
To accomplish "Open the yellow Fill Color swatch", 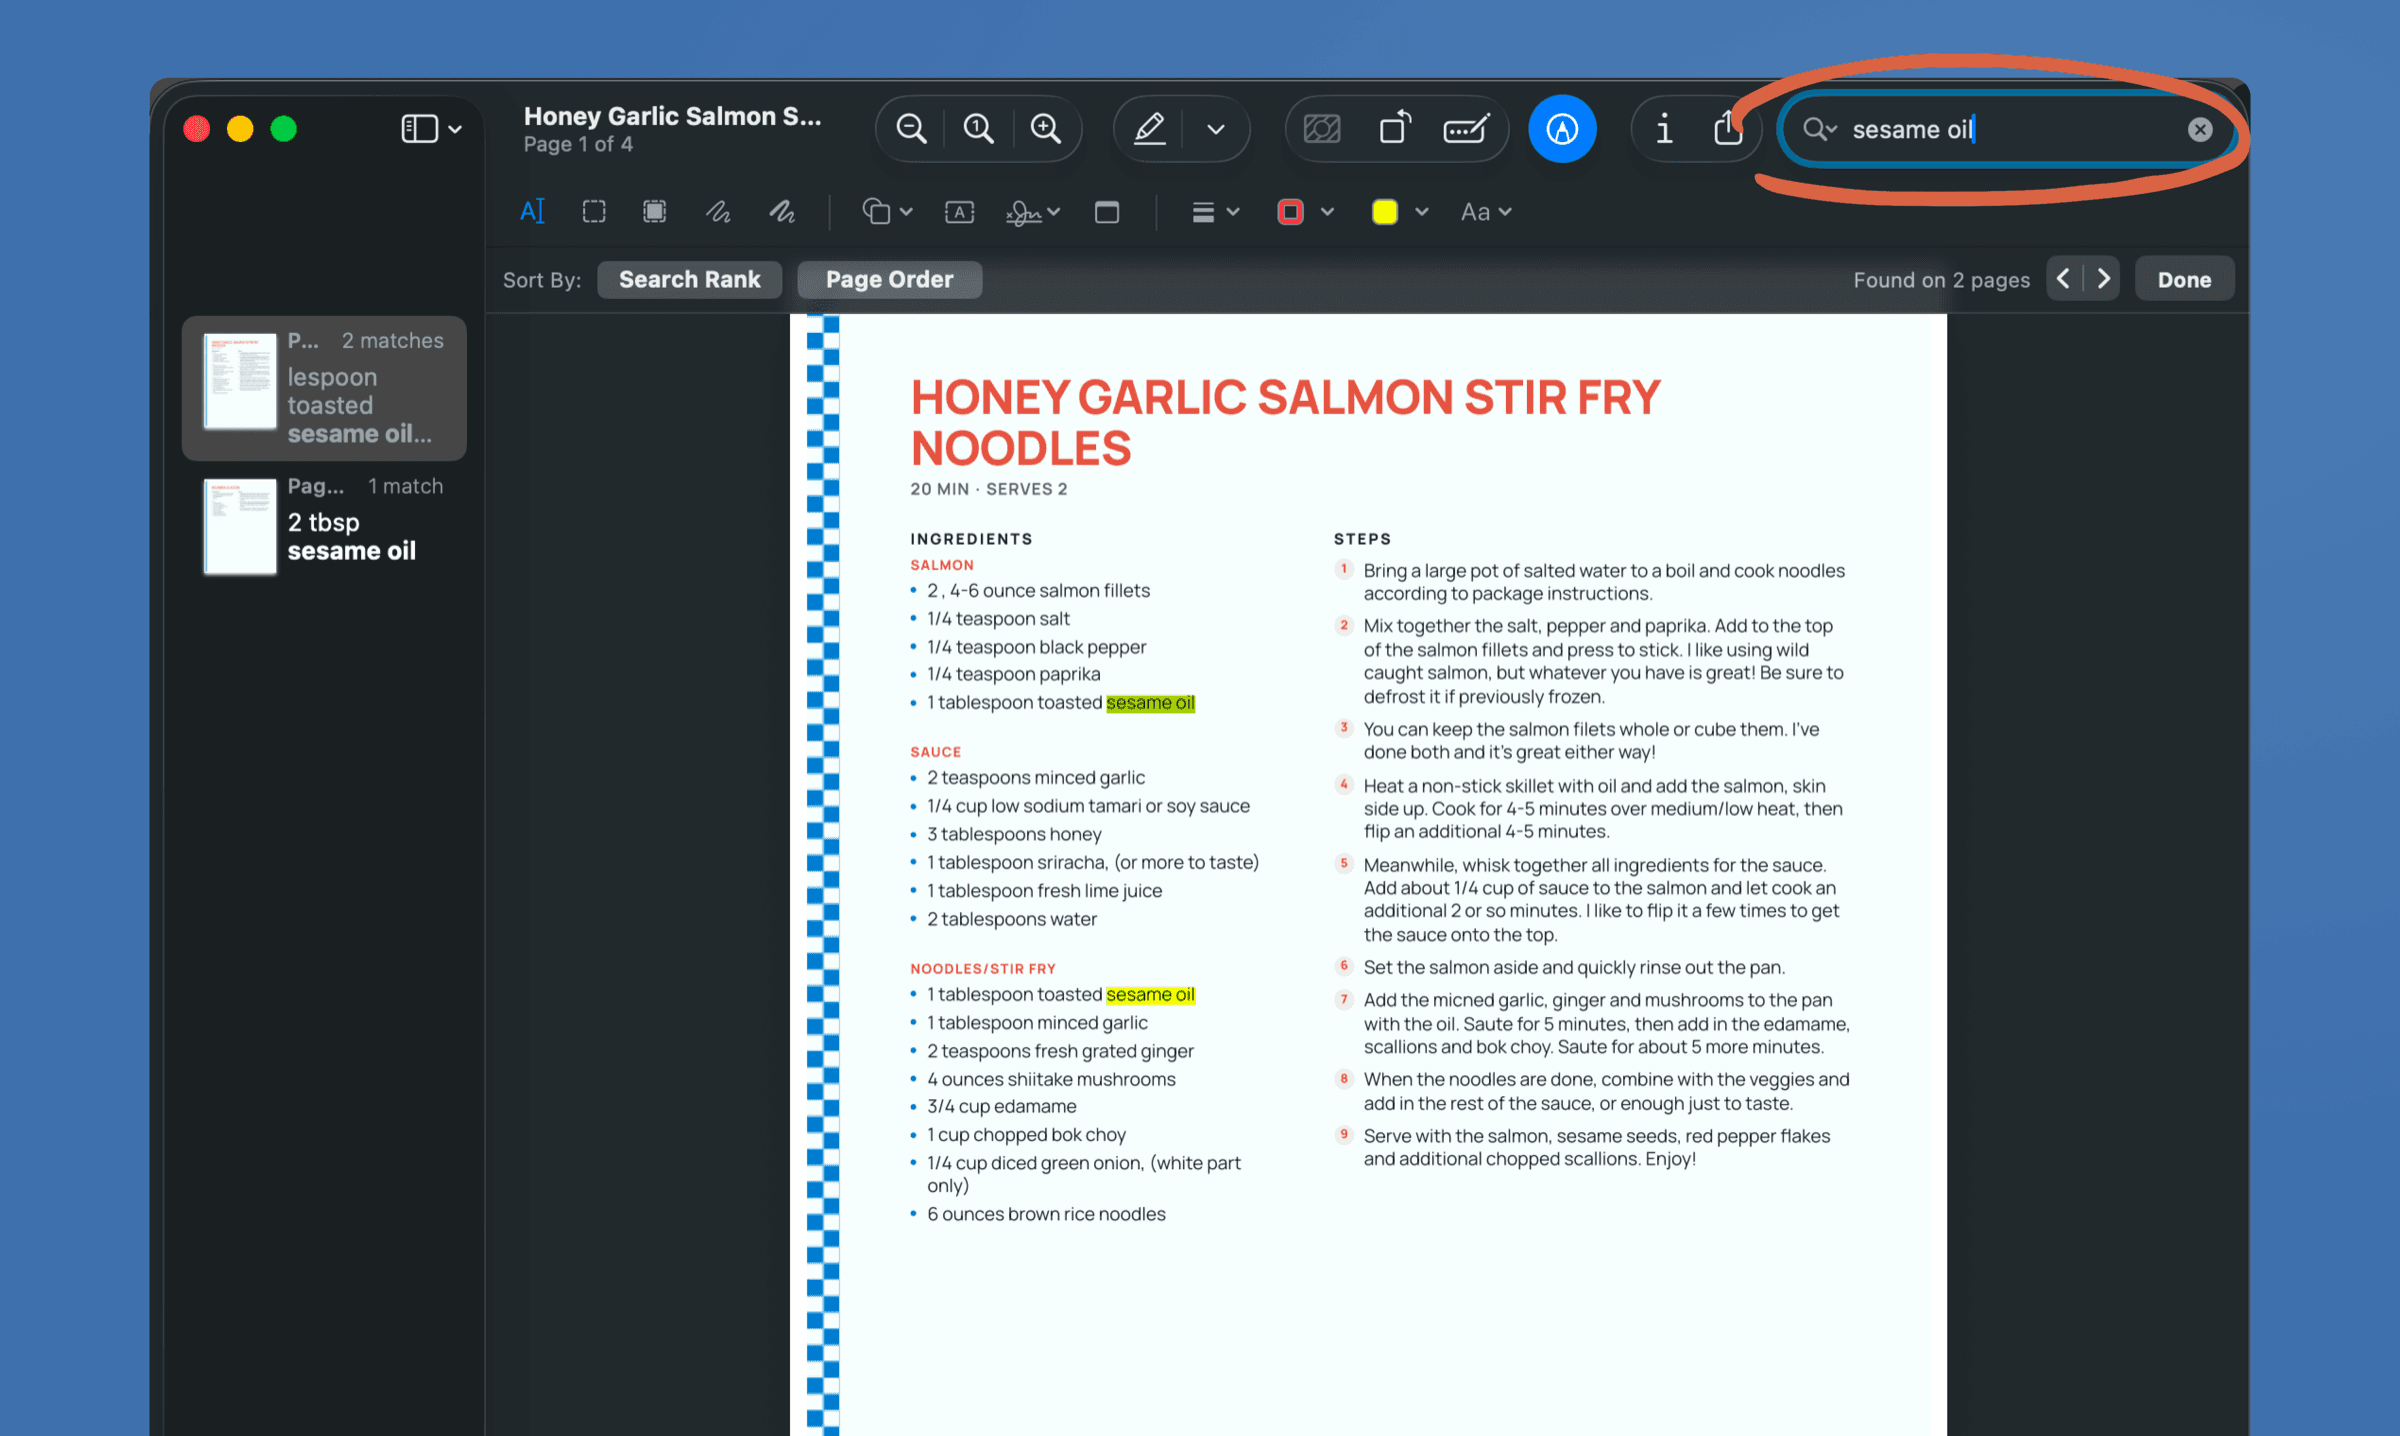I will [x=1385, y=211].
